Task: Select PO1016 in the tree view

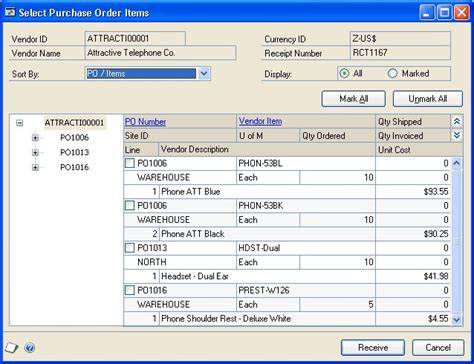Action: [x=74, y=167]
